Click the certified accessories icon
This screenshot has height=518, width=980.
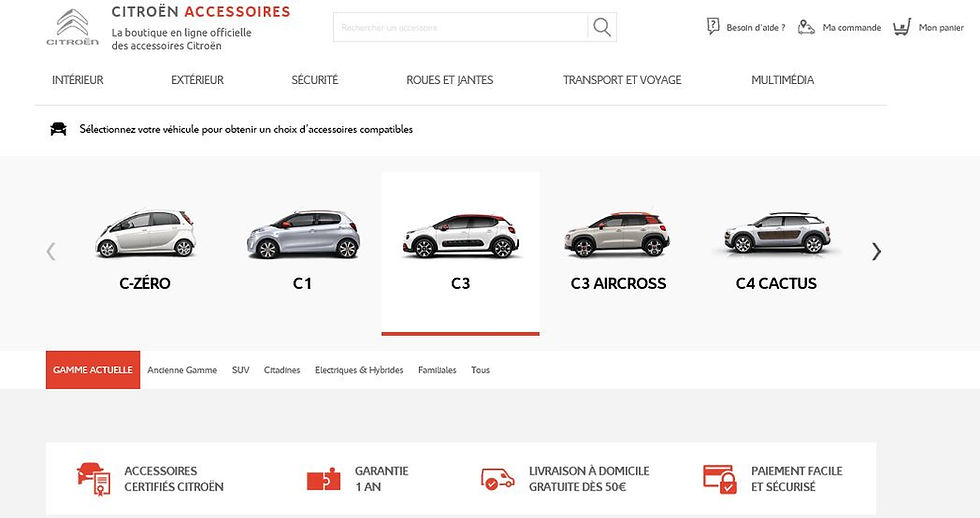point(94,479)
